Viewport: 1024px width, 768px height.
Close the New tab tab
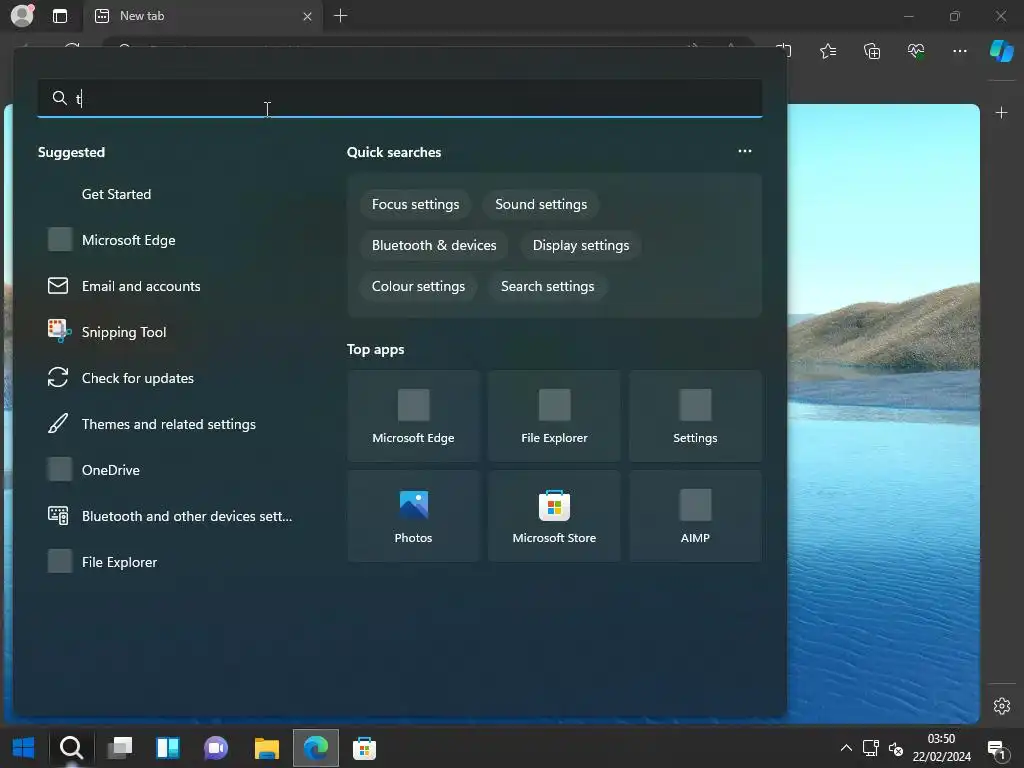pos(307,16)
